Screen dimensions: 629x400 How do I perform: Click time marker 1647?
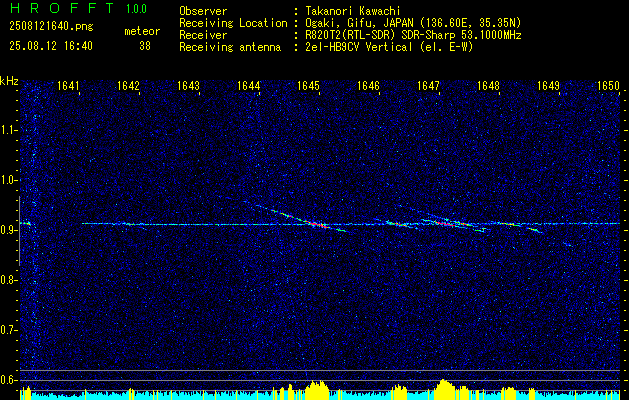click(x=428, y=85)
